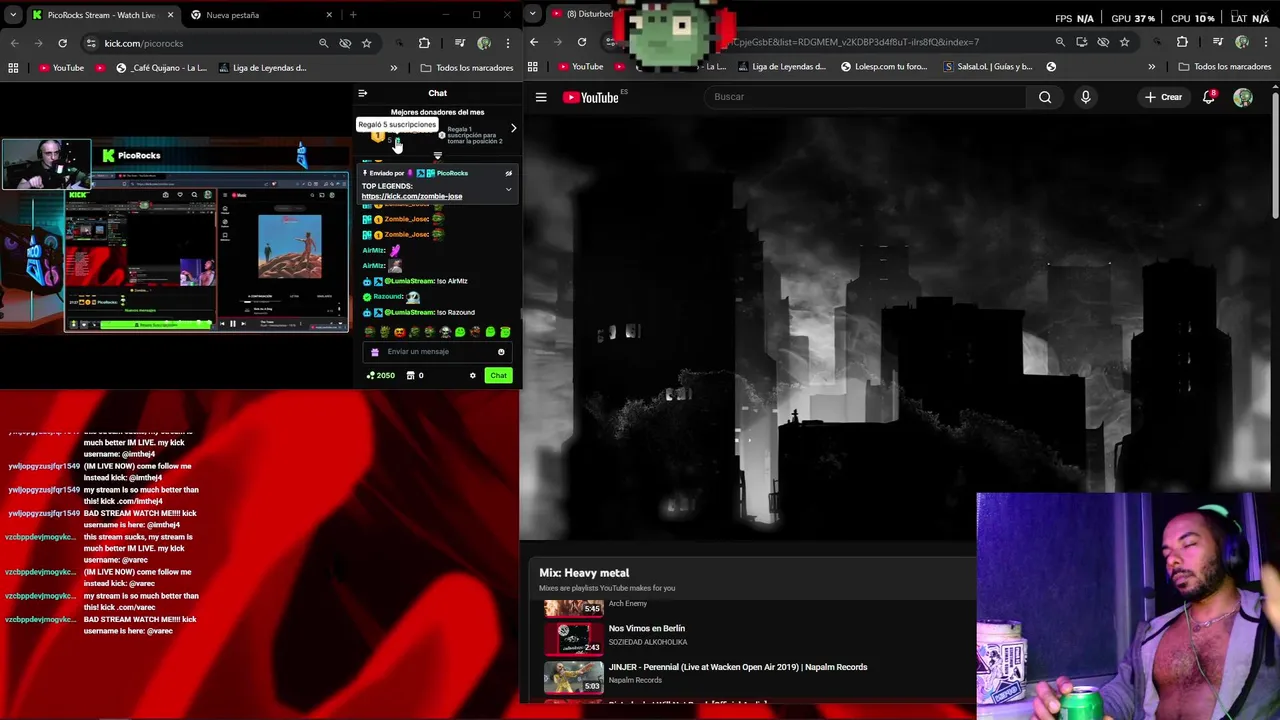The width and height of the screenshot is (1280, 720).
Task: Start YouTube voice search with microphone
Action: tap(1086, 97)
